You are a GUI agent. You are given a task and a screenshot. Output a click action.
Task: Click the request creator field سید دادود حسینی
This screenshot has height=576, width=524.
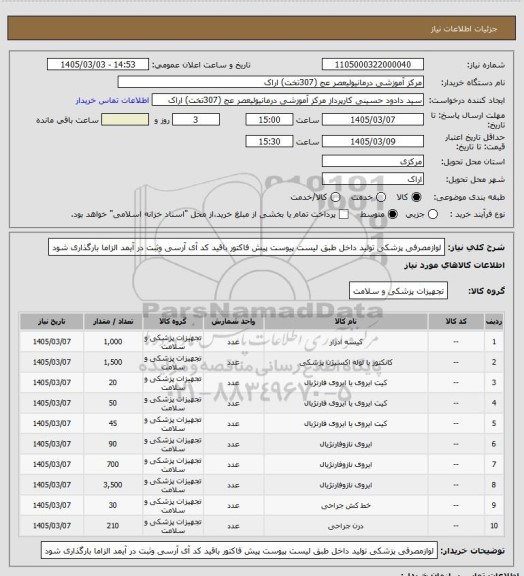[288, 100]
